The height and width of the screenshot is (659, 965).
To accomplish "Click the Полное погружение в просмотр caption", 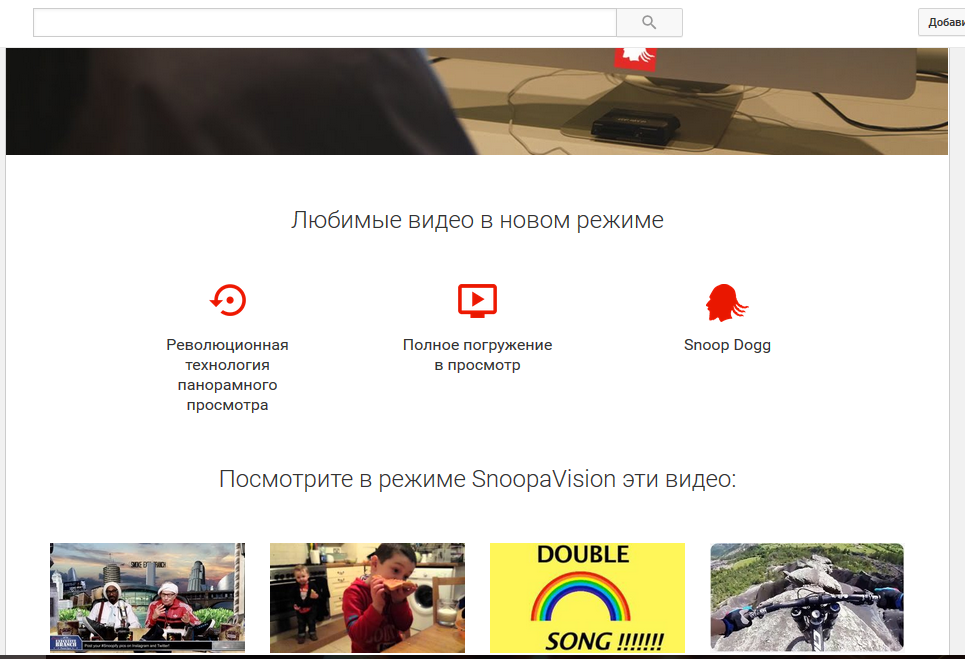I will click(477, 355).
